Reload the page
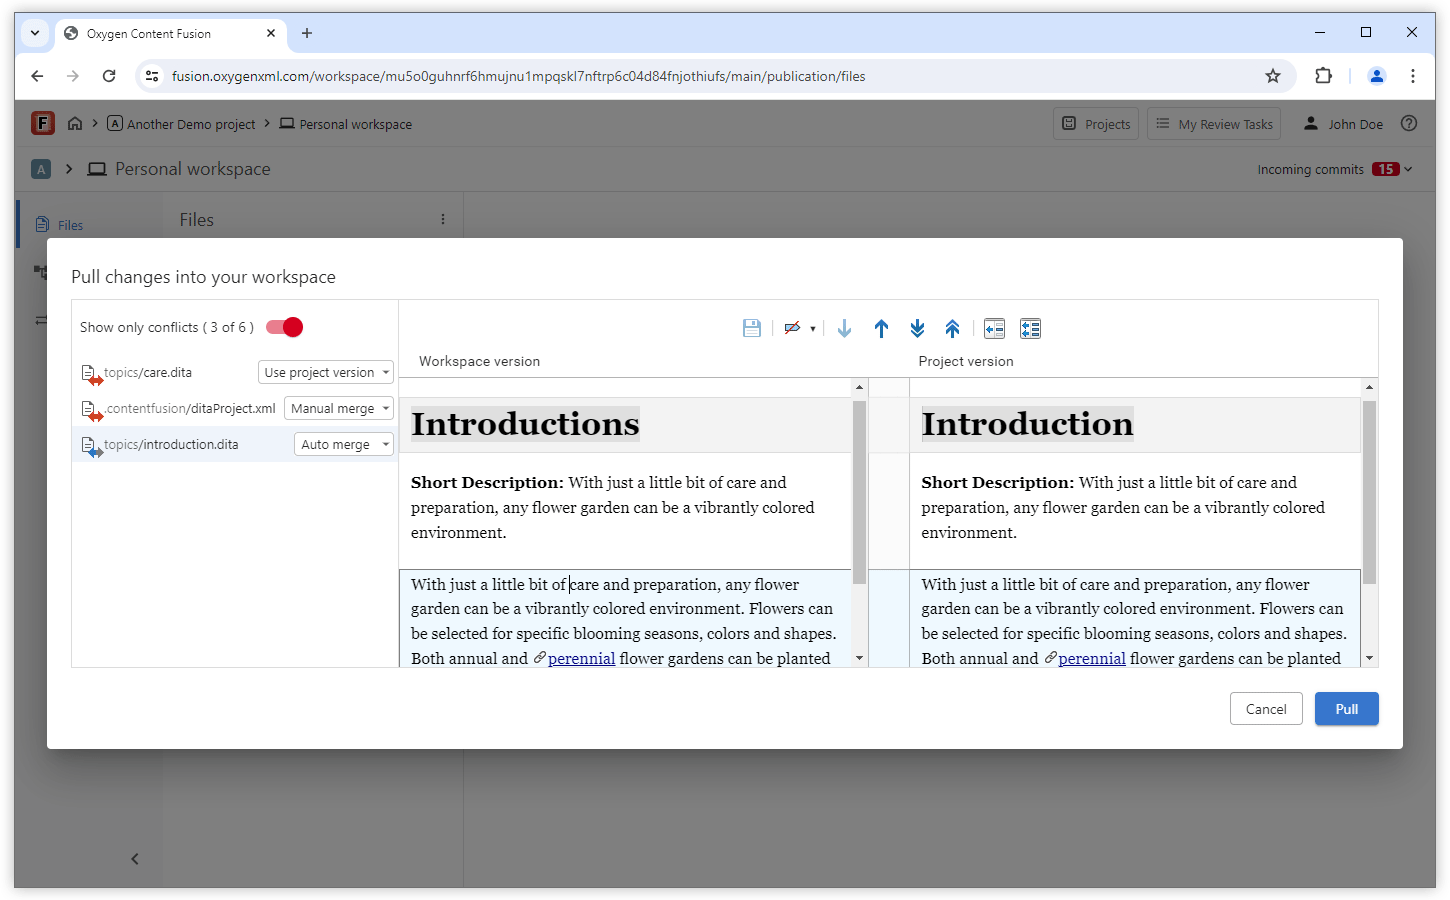1450x900 pixels. [109, 76]
